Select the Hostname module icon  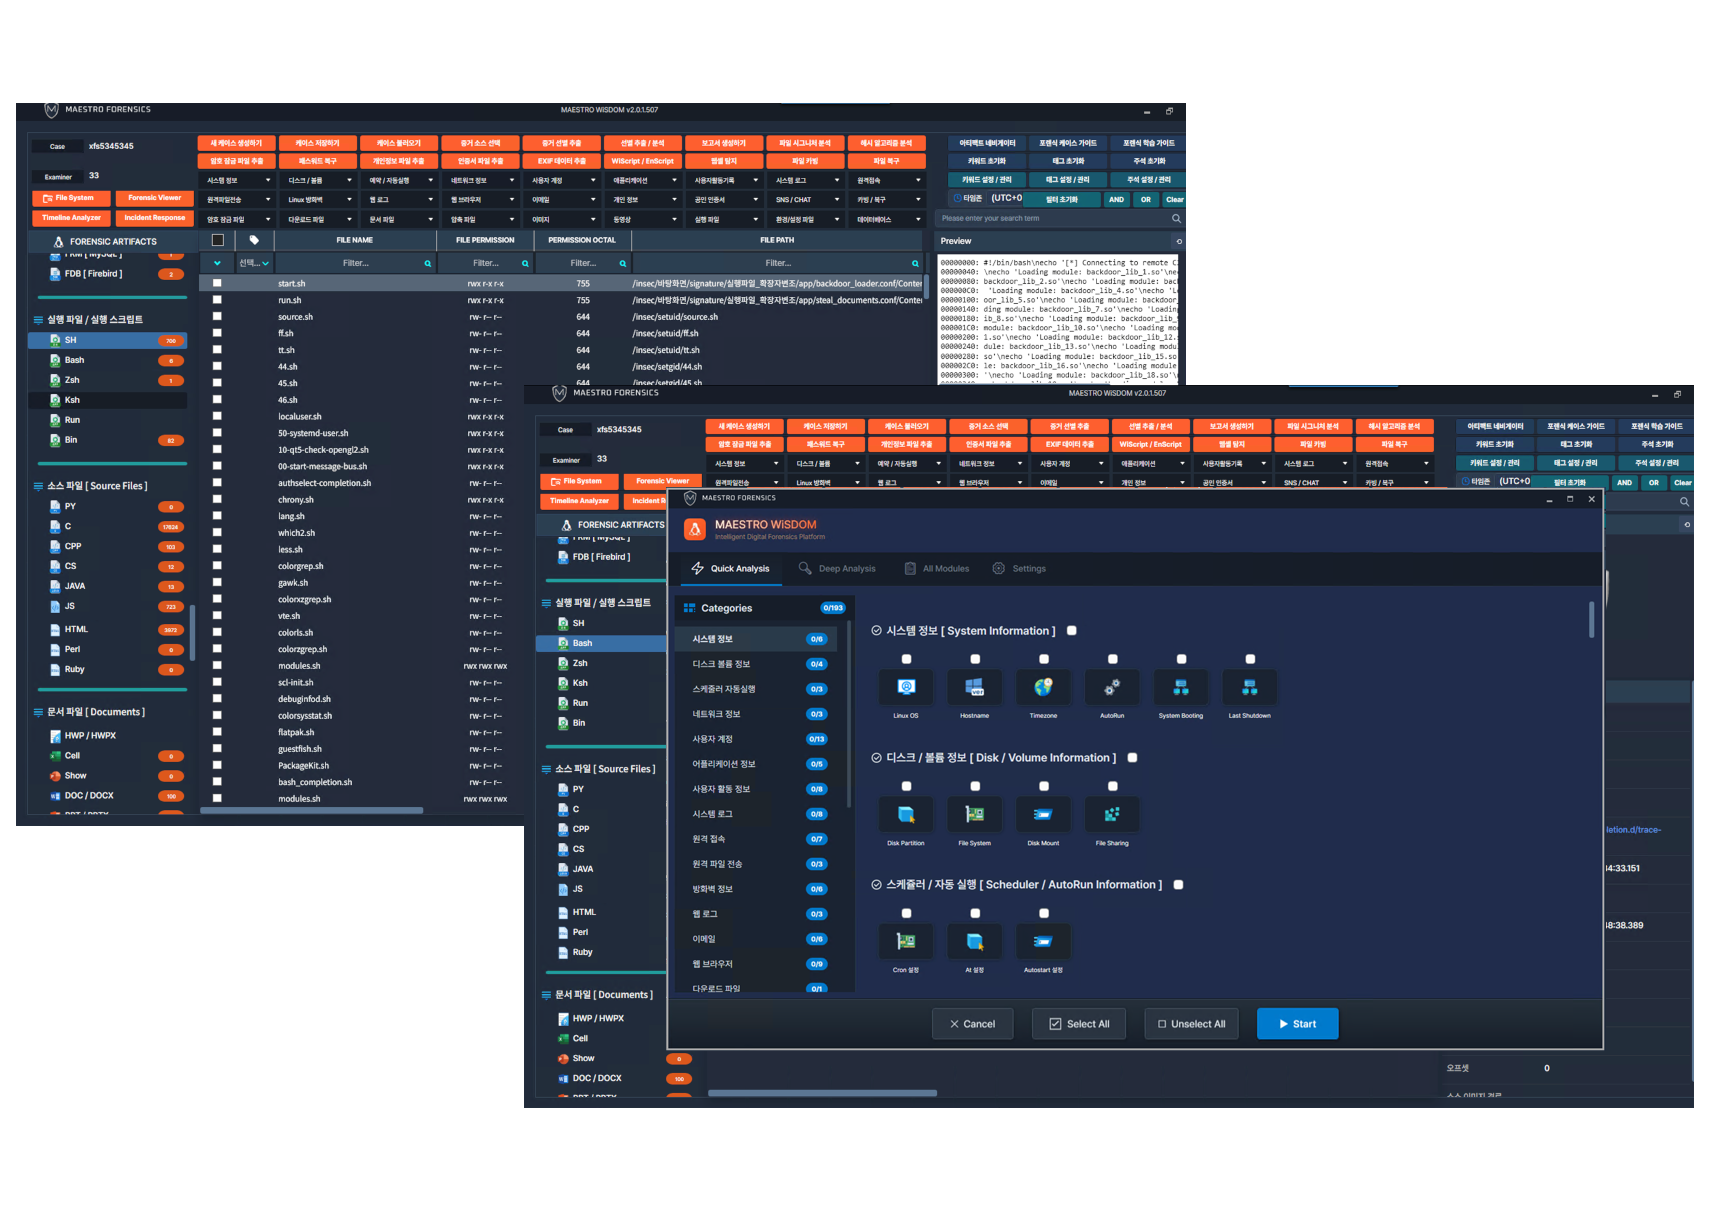point(975,687)
